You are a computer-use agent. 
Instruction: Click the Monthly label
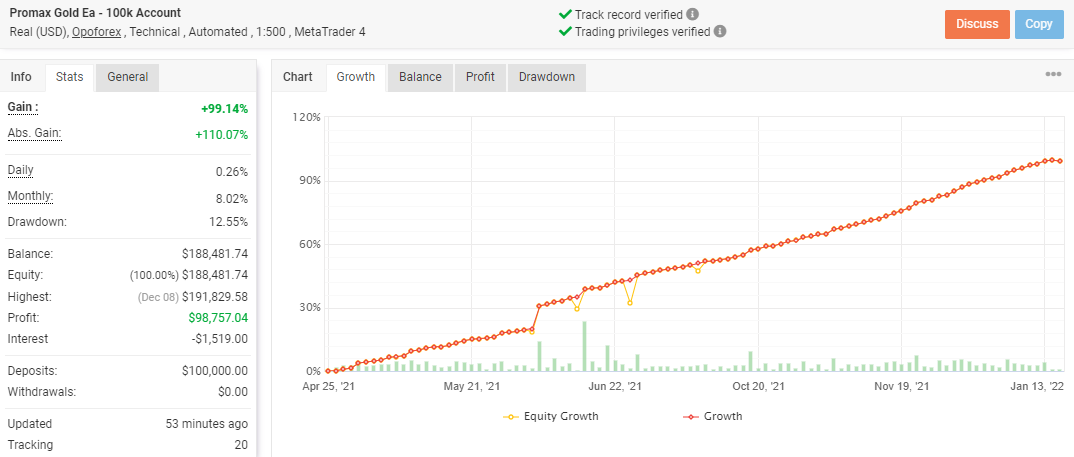[30, 196]
